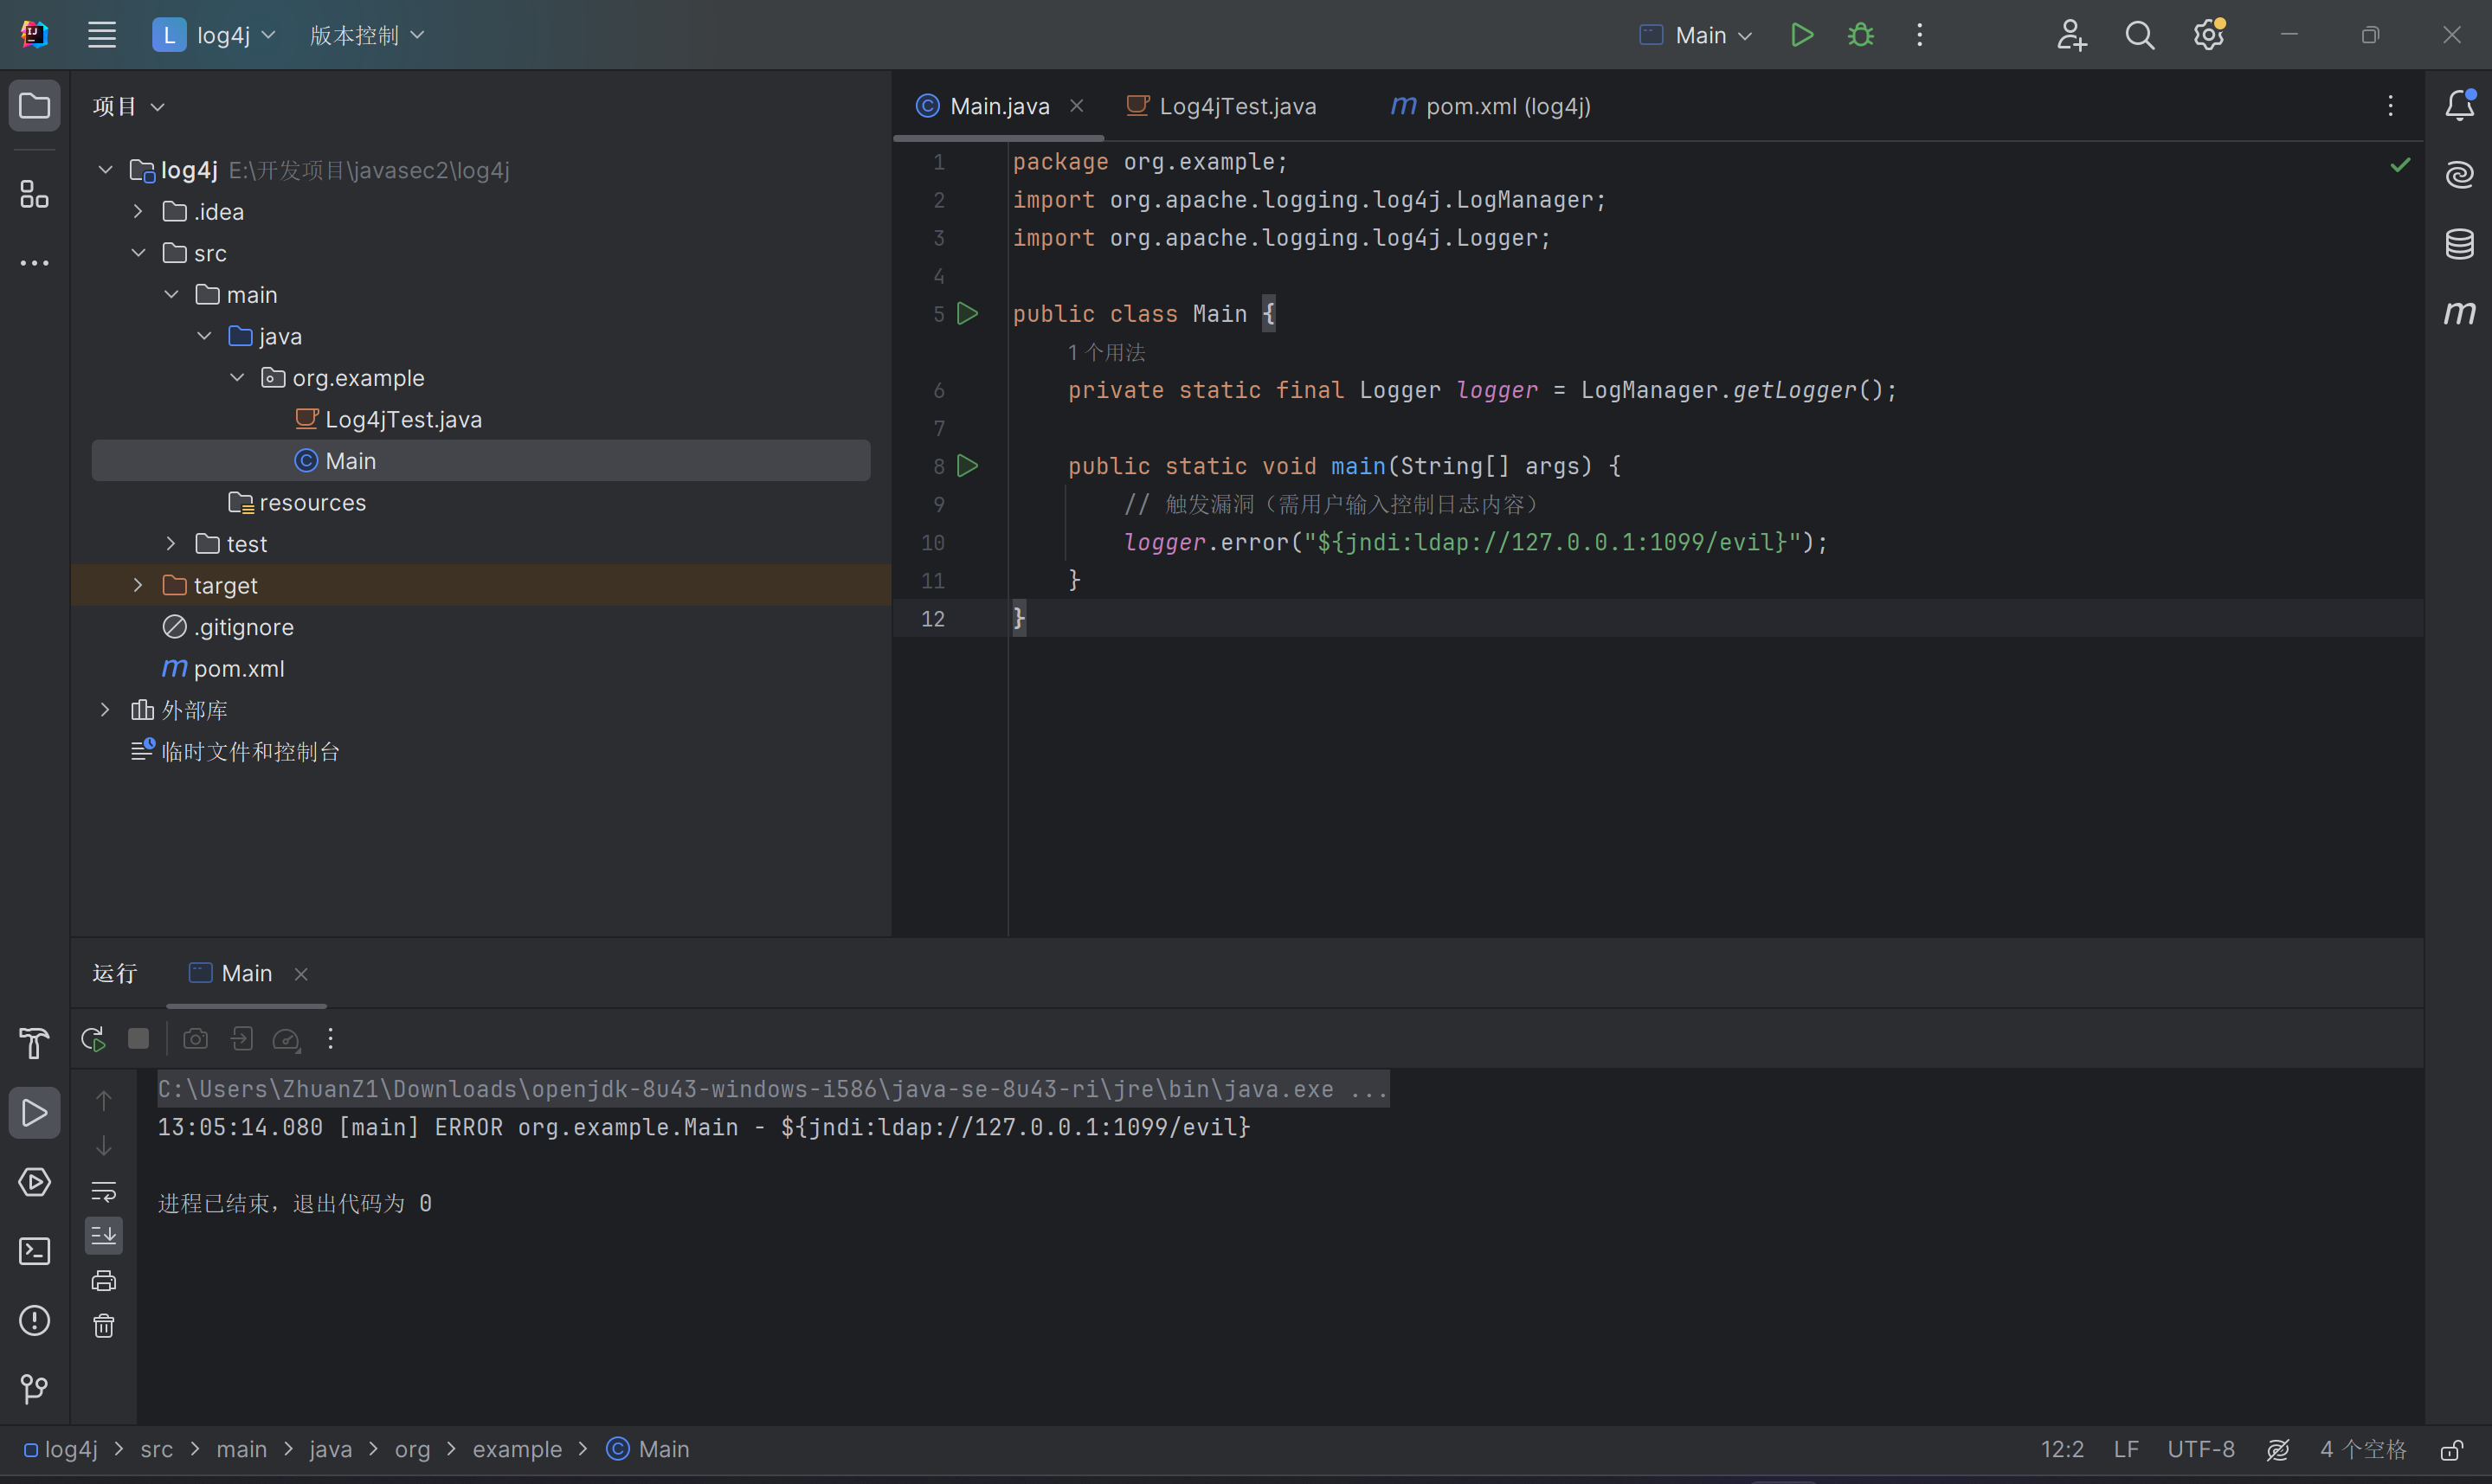Open the Terminal tool window icon
Screen dimensions: 2492x1484
pyautogui.click(x=35, y=1251)
